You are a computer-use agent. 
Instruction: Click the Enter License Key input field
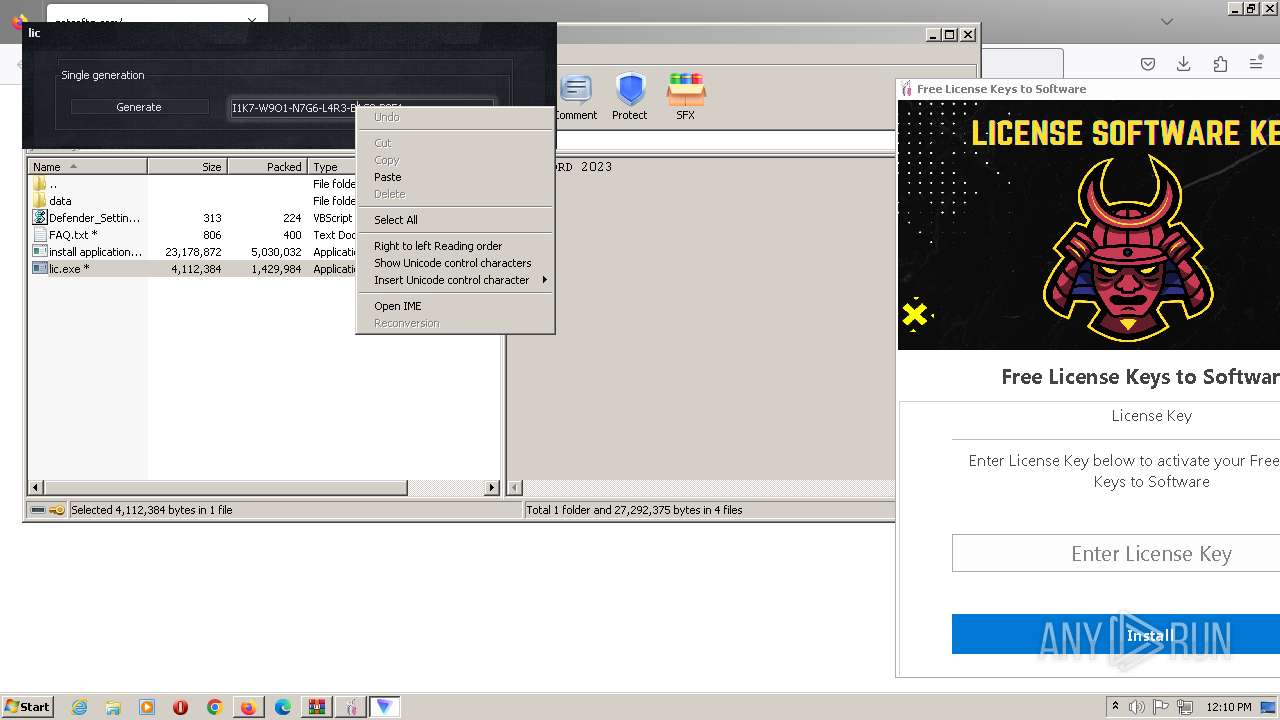[1116, 553]
